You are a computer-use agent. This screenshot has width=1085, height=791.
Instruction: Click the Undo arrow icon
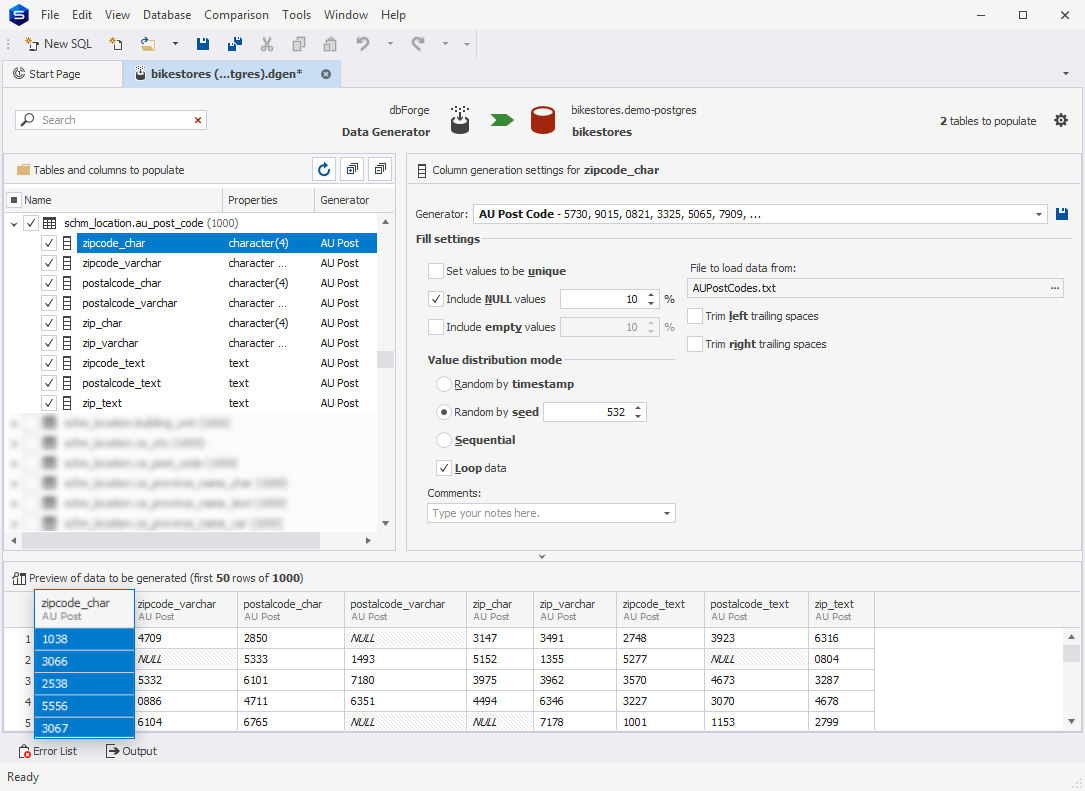click(363, 44)
